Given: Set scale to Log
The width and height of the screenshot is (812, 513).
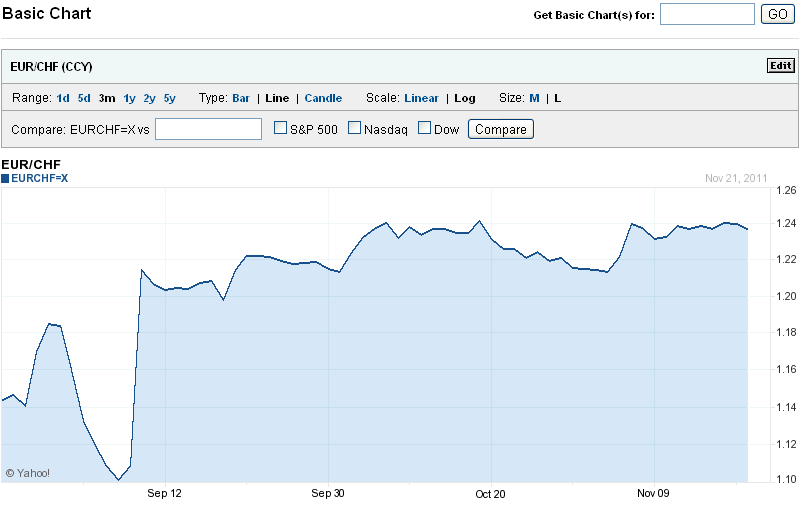Looking at the screenshot, I should pos(465,98).
